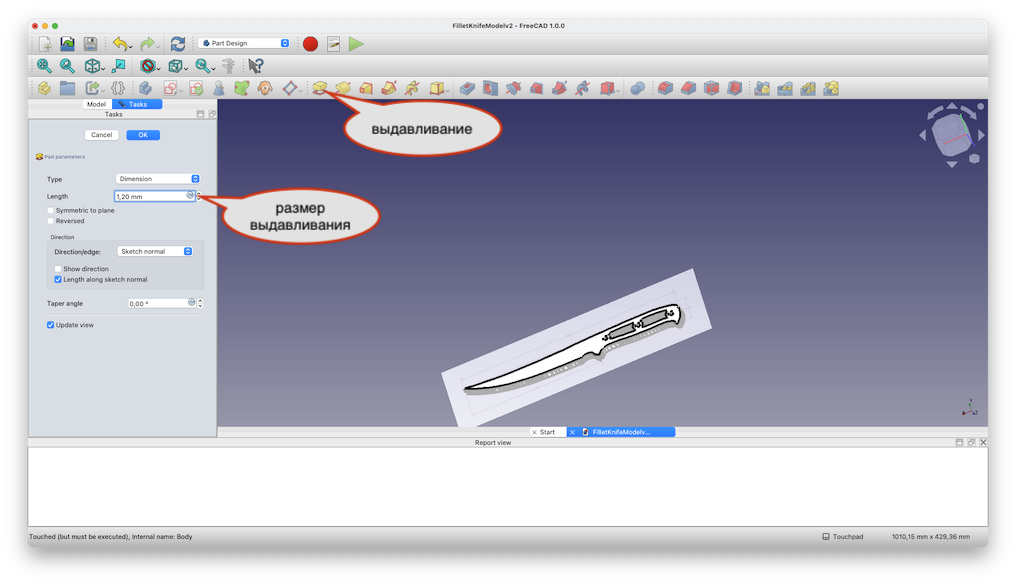Select the Boolean operation spheres icon
Image resolution: width=1016 pixels, height=584 pixels.
[637, 88]
